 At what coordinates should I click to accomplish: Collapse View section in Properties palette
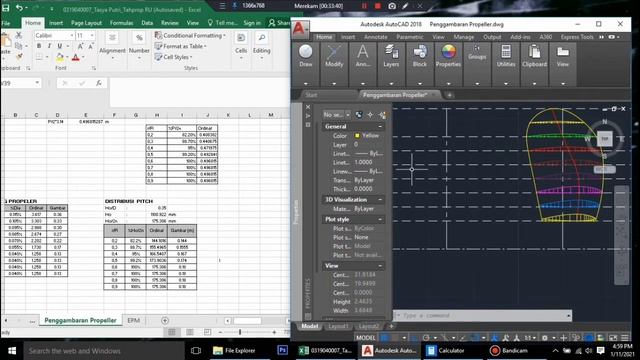tap(380, 266)
